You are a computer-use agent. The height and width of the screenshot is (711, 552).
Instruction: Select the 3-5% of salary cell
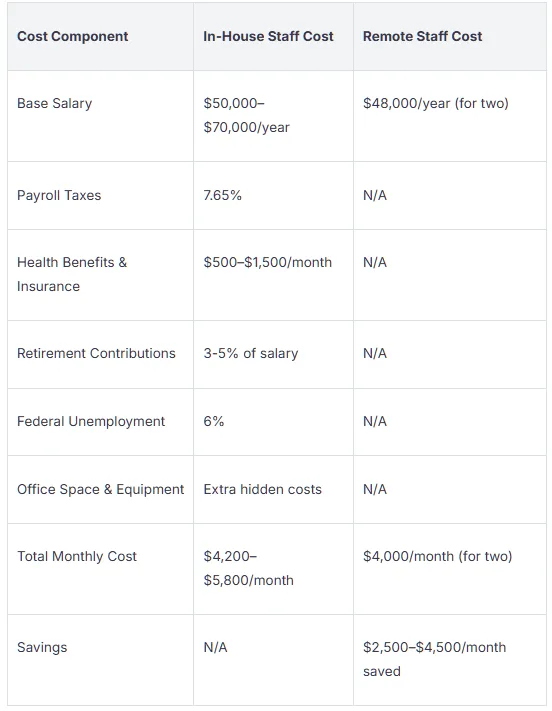pos(251,353)
